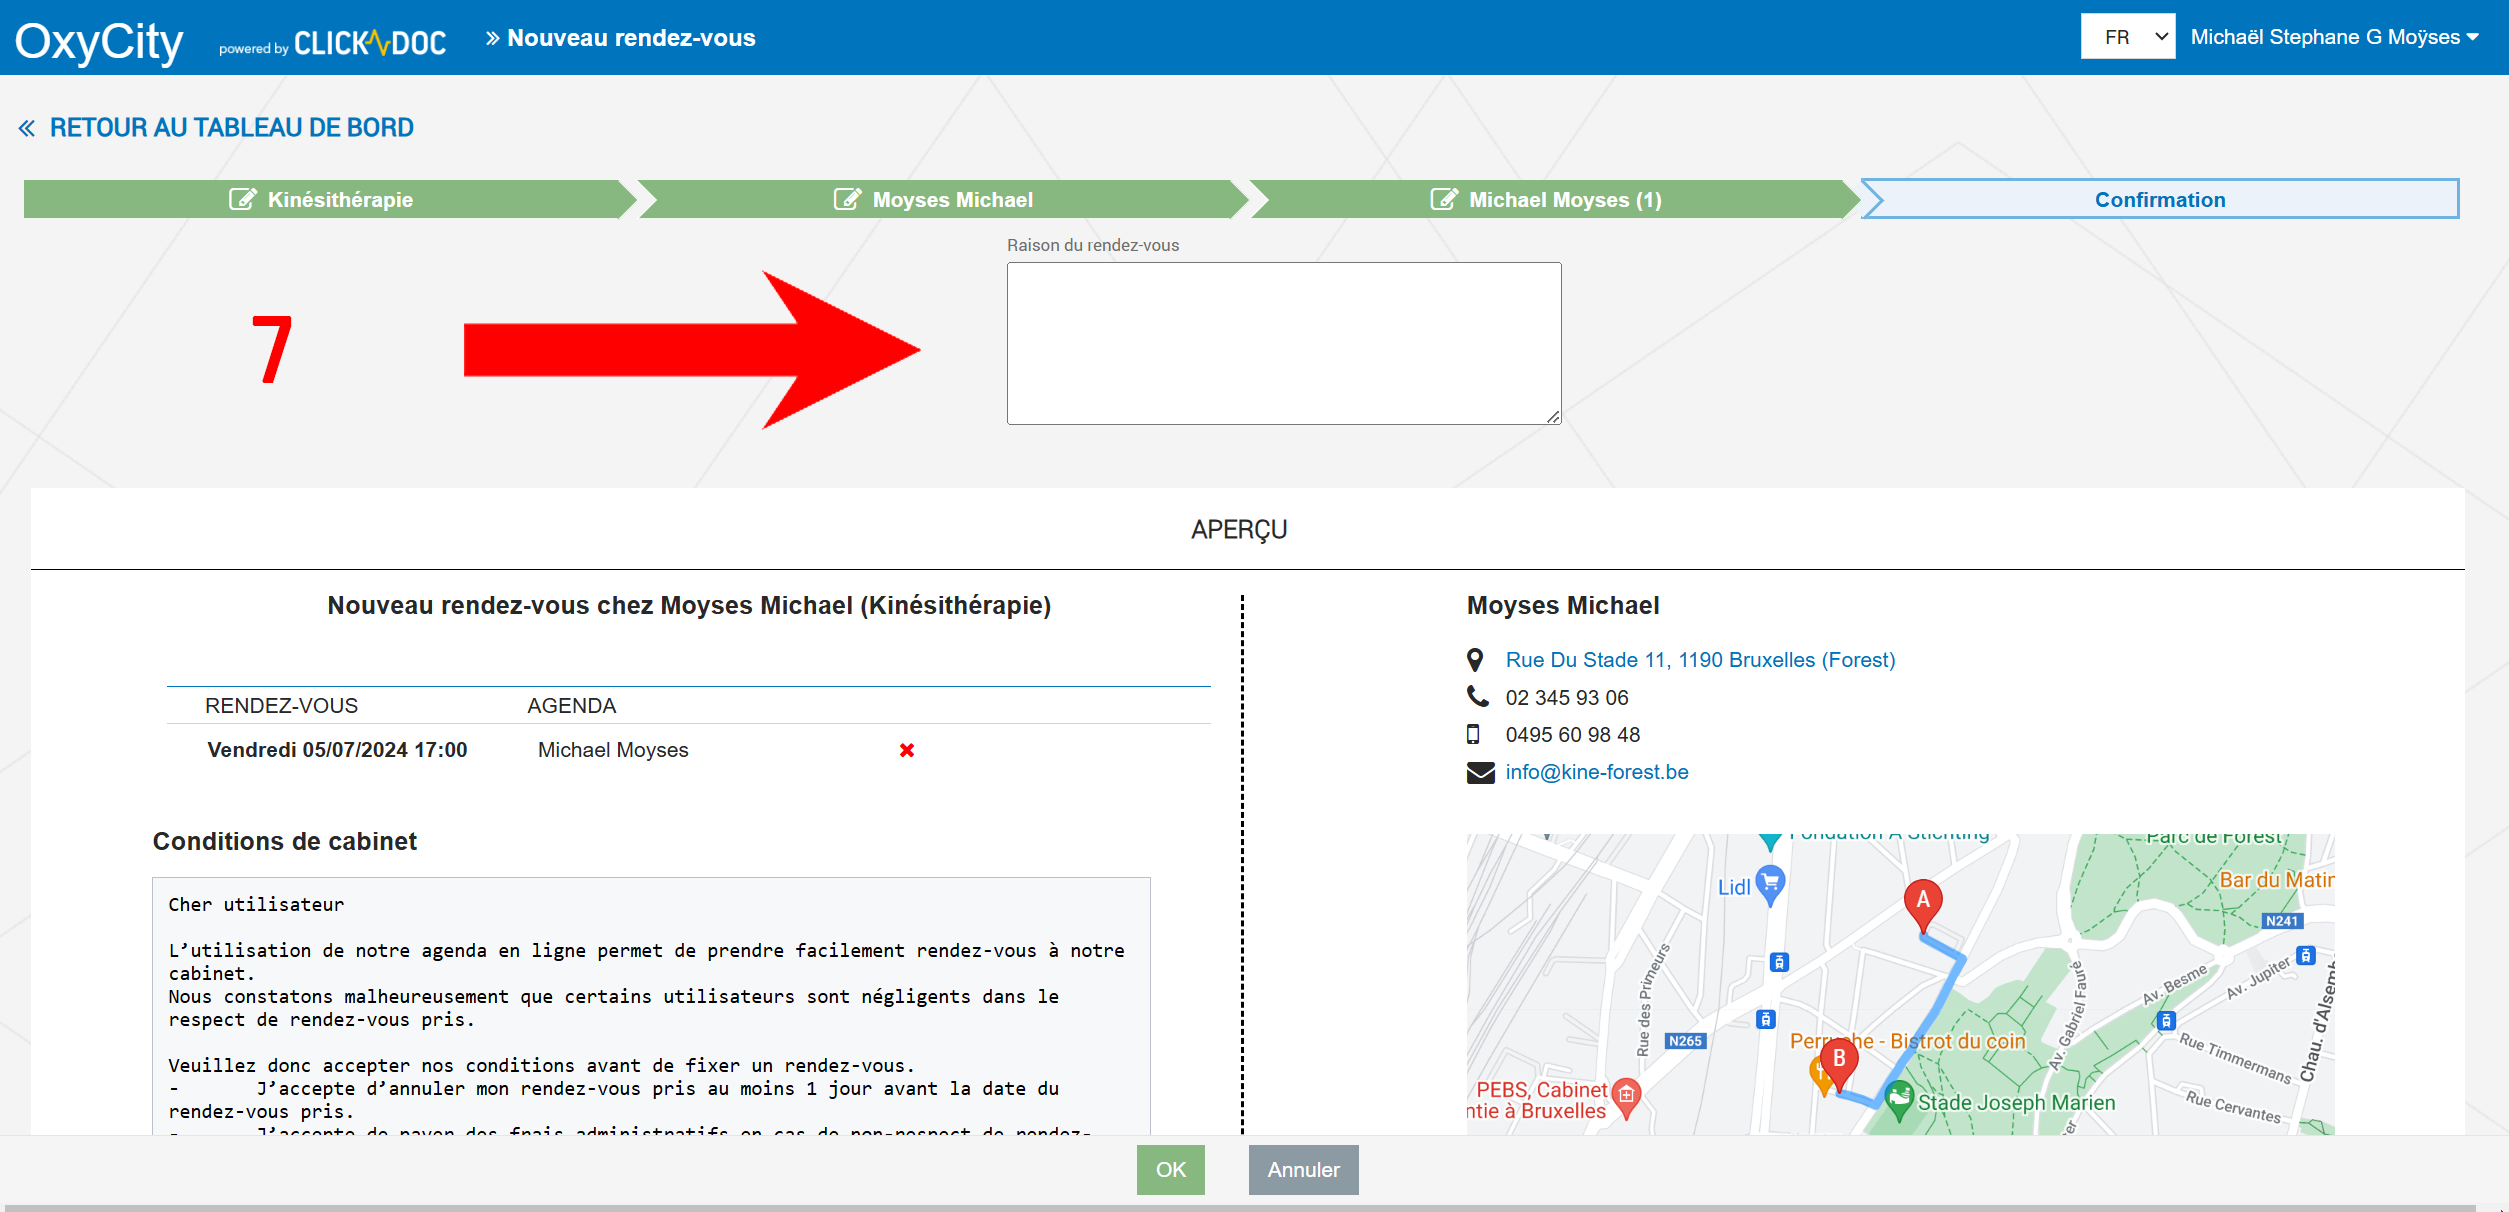The height and width of the screenshot is (1212, 2509).
Task: Open the FR language dropdown
Action: 2127,37
